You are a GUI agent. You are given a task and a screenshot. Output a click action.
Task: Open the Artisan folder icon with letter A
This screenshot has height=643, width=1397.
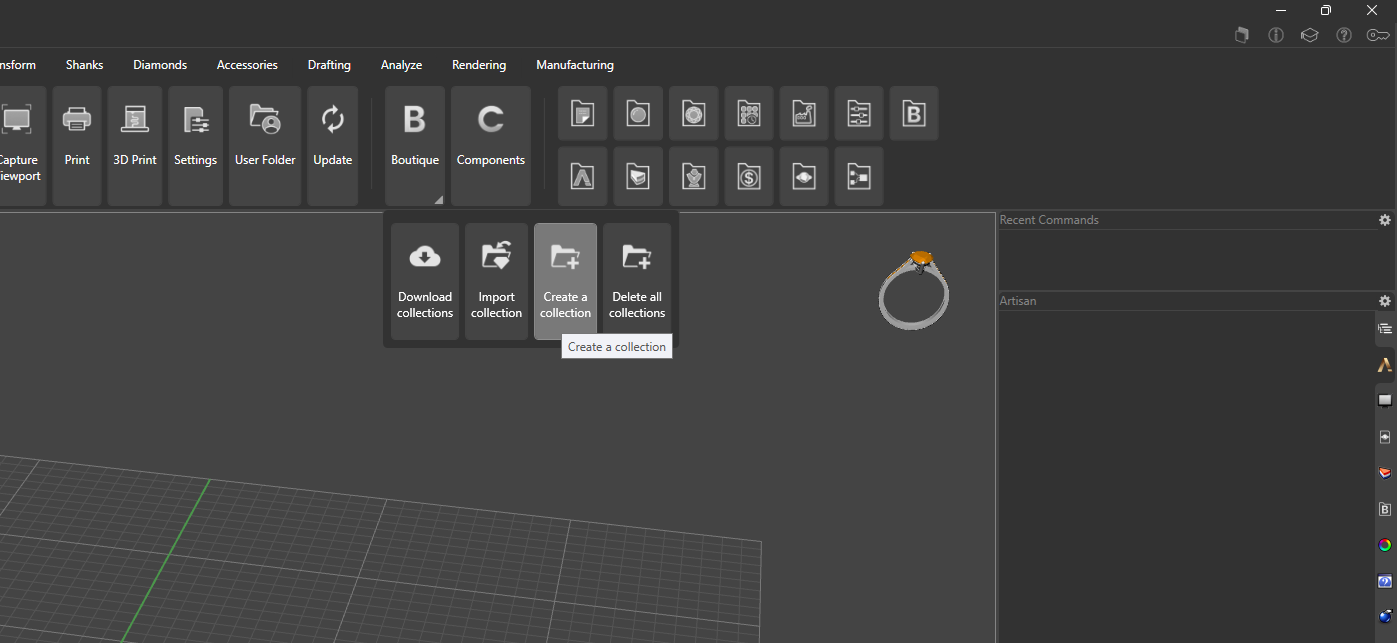[583, 176]
